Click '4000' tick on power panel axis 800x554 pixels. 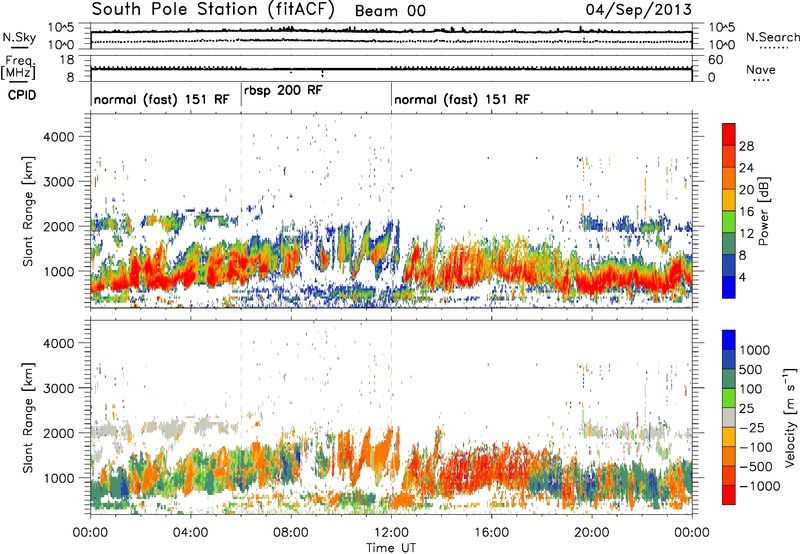(59, 137)
